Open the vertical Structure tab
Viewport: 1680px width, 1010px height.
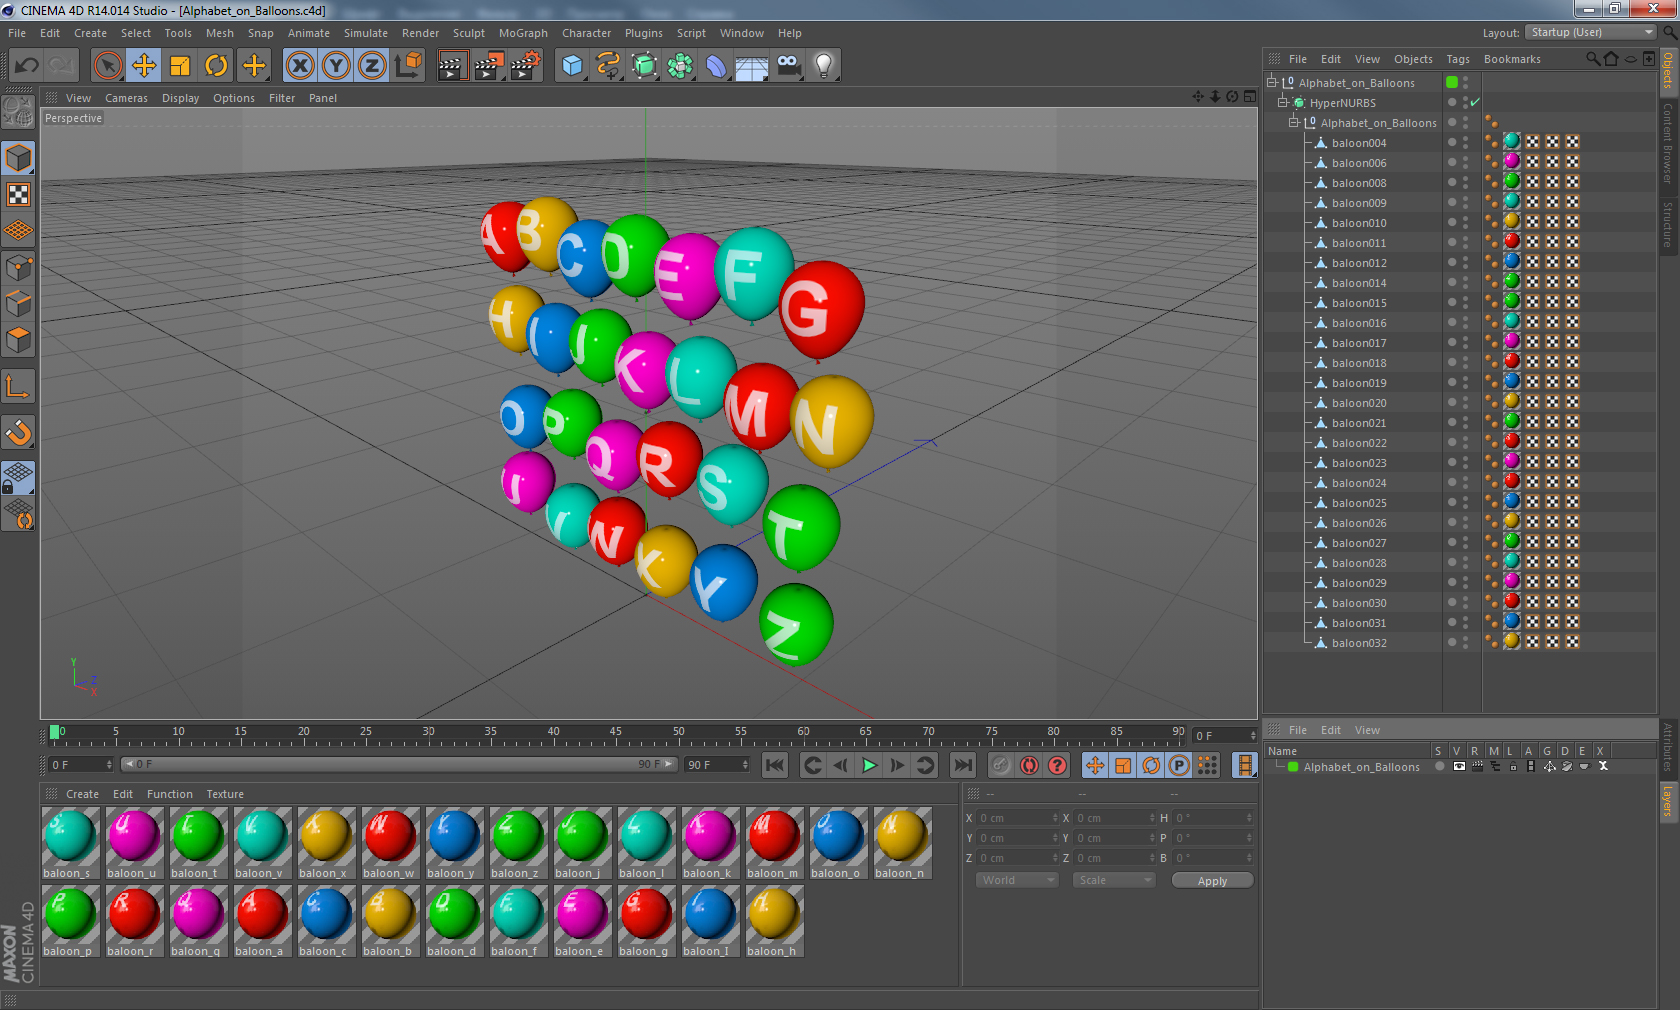(x=1668, y=224)
